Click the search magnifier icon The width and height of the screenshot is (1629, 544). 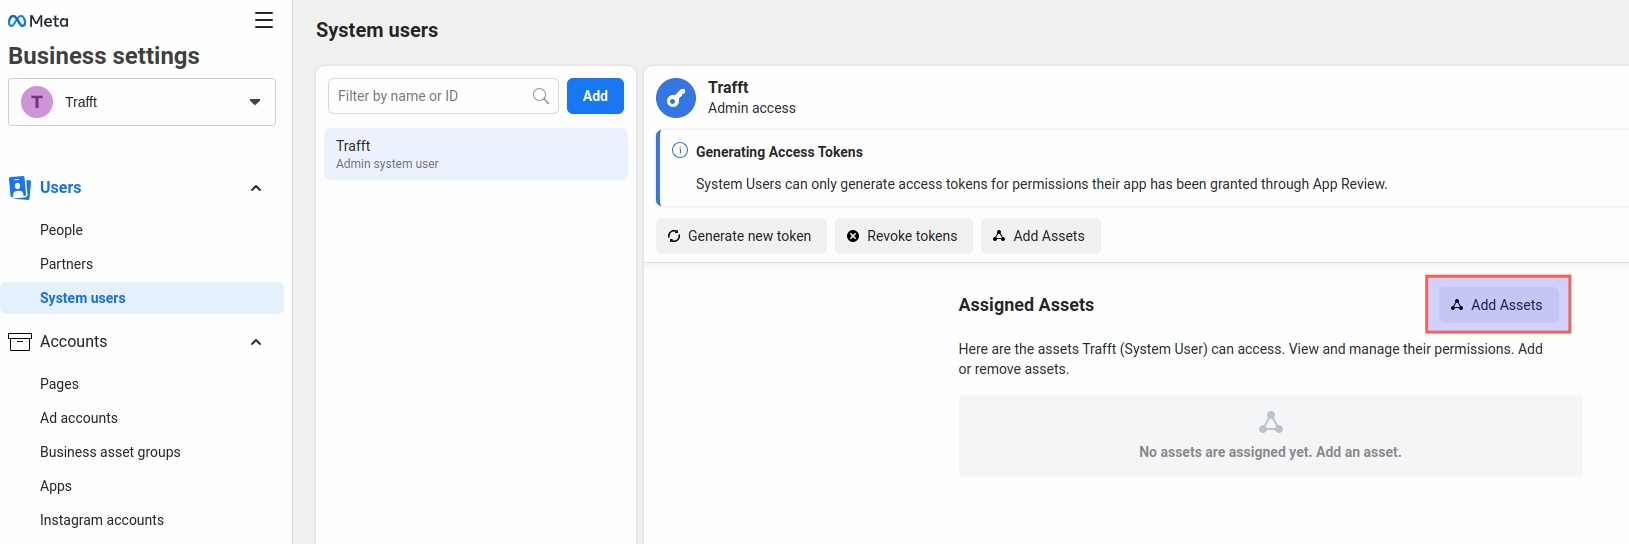point(541,96)
